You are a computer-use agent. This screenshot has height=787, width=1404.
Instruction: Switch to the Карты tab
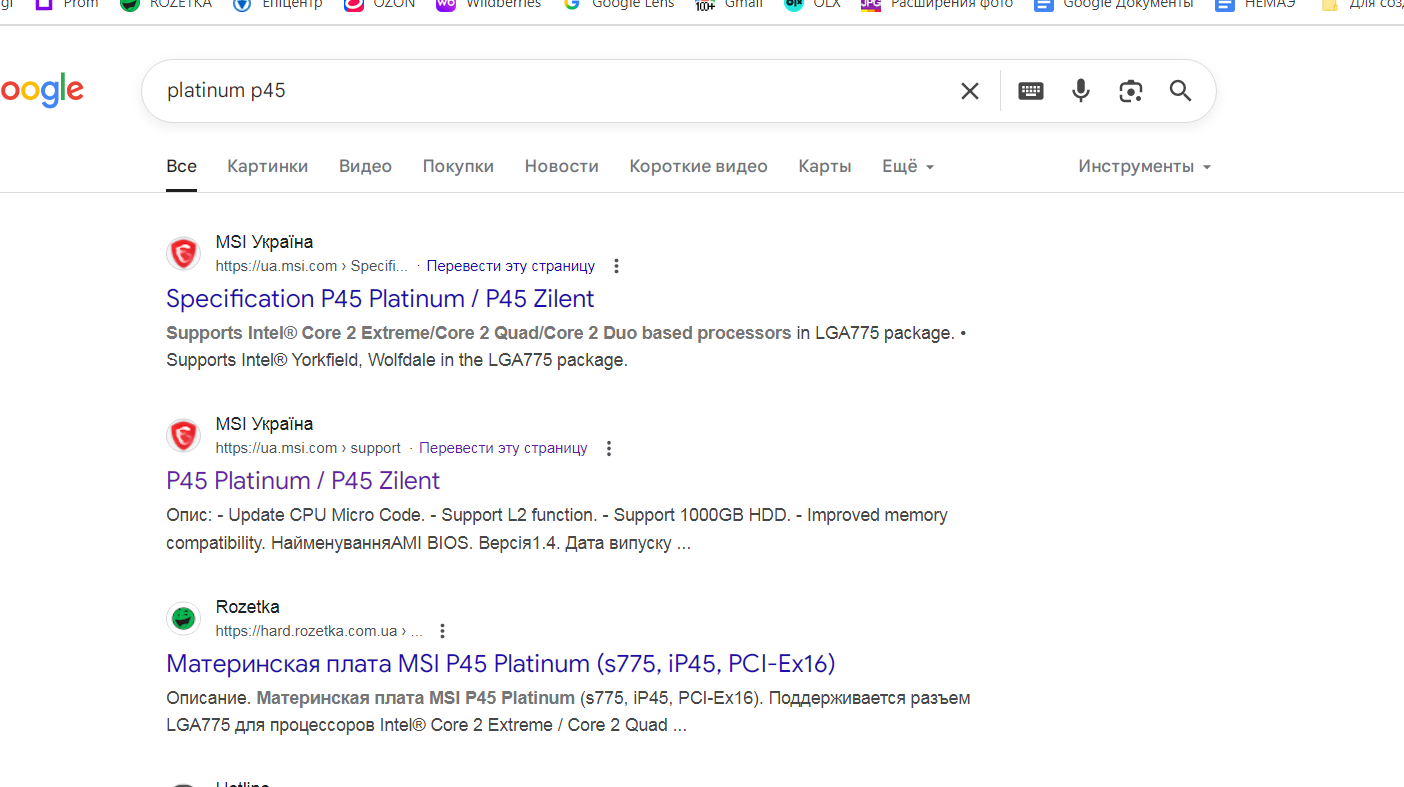pyautogui.click(x=825, y=166)
